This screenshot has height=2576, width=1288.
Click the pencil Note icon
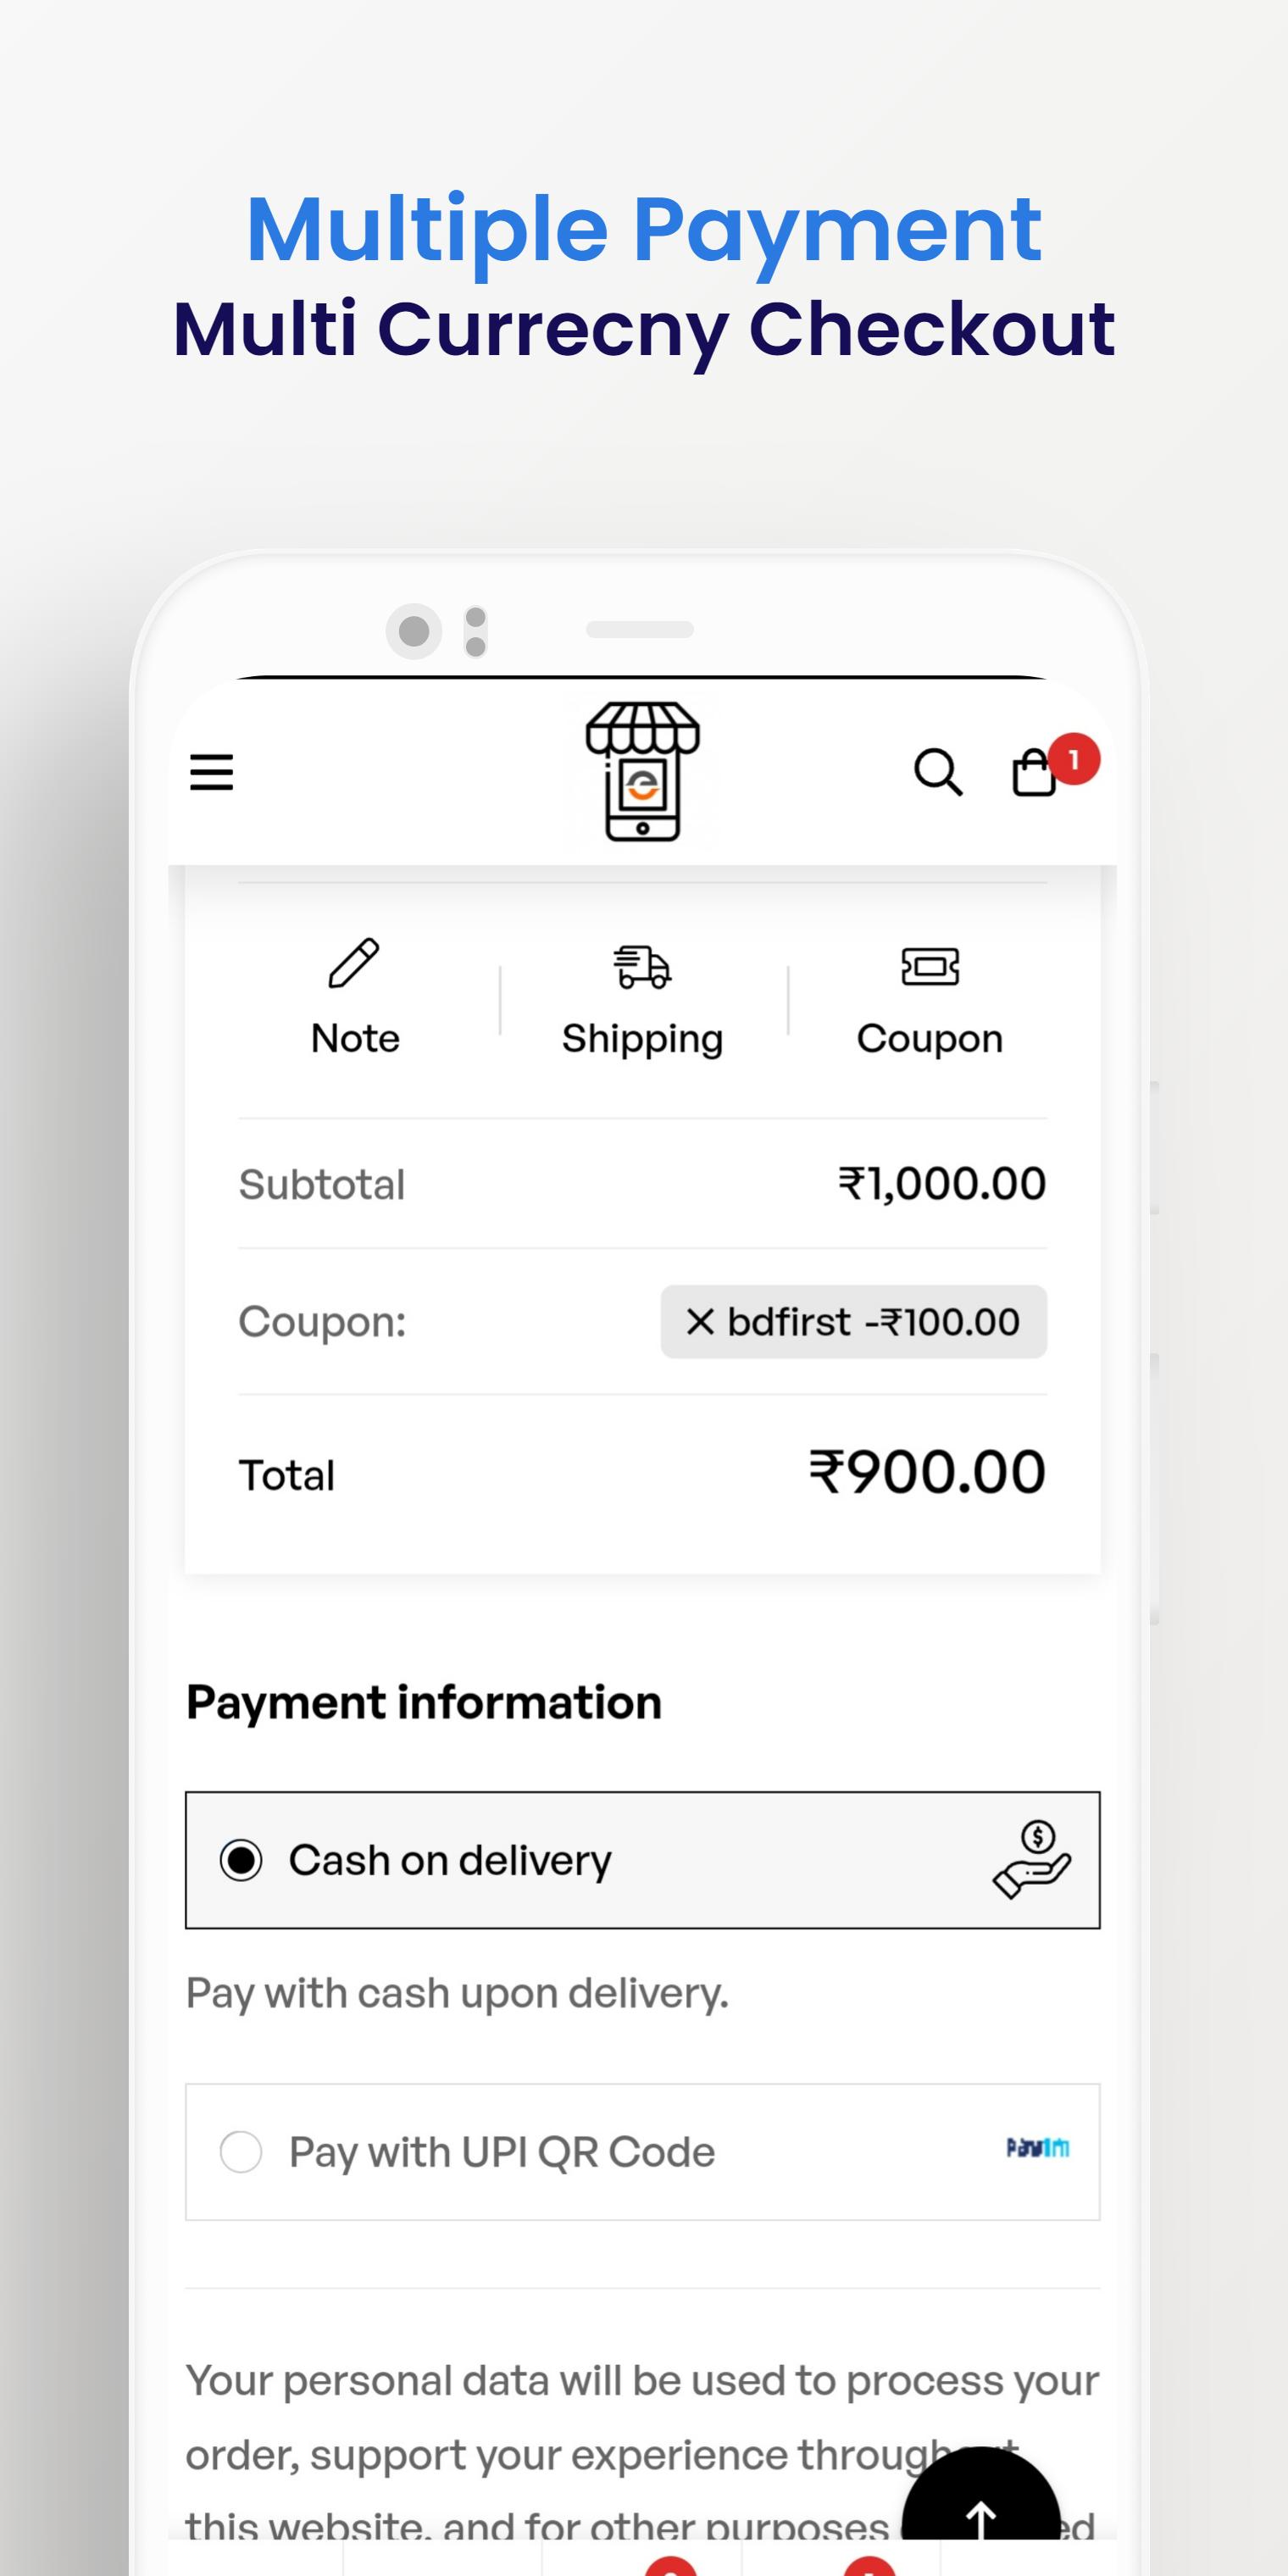[x=354, y=963]
